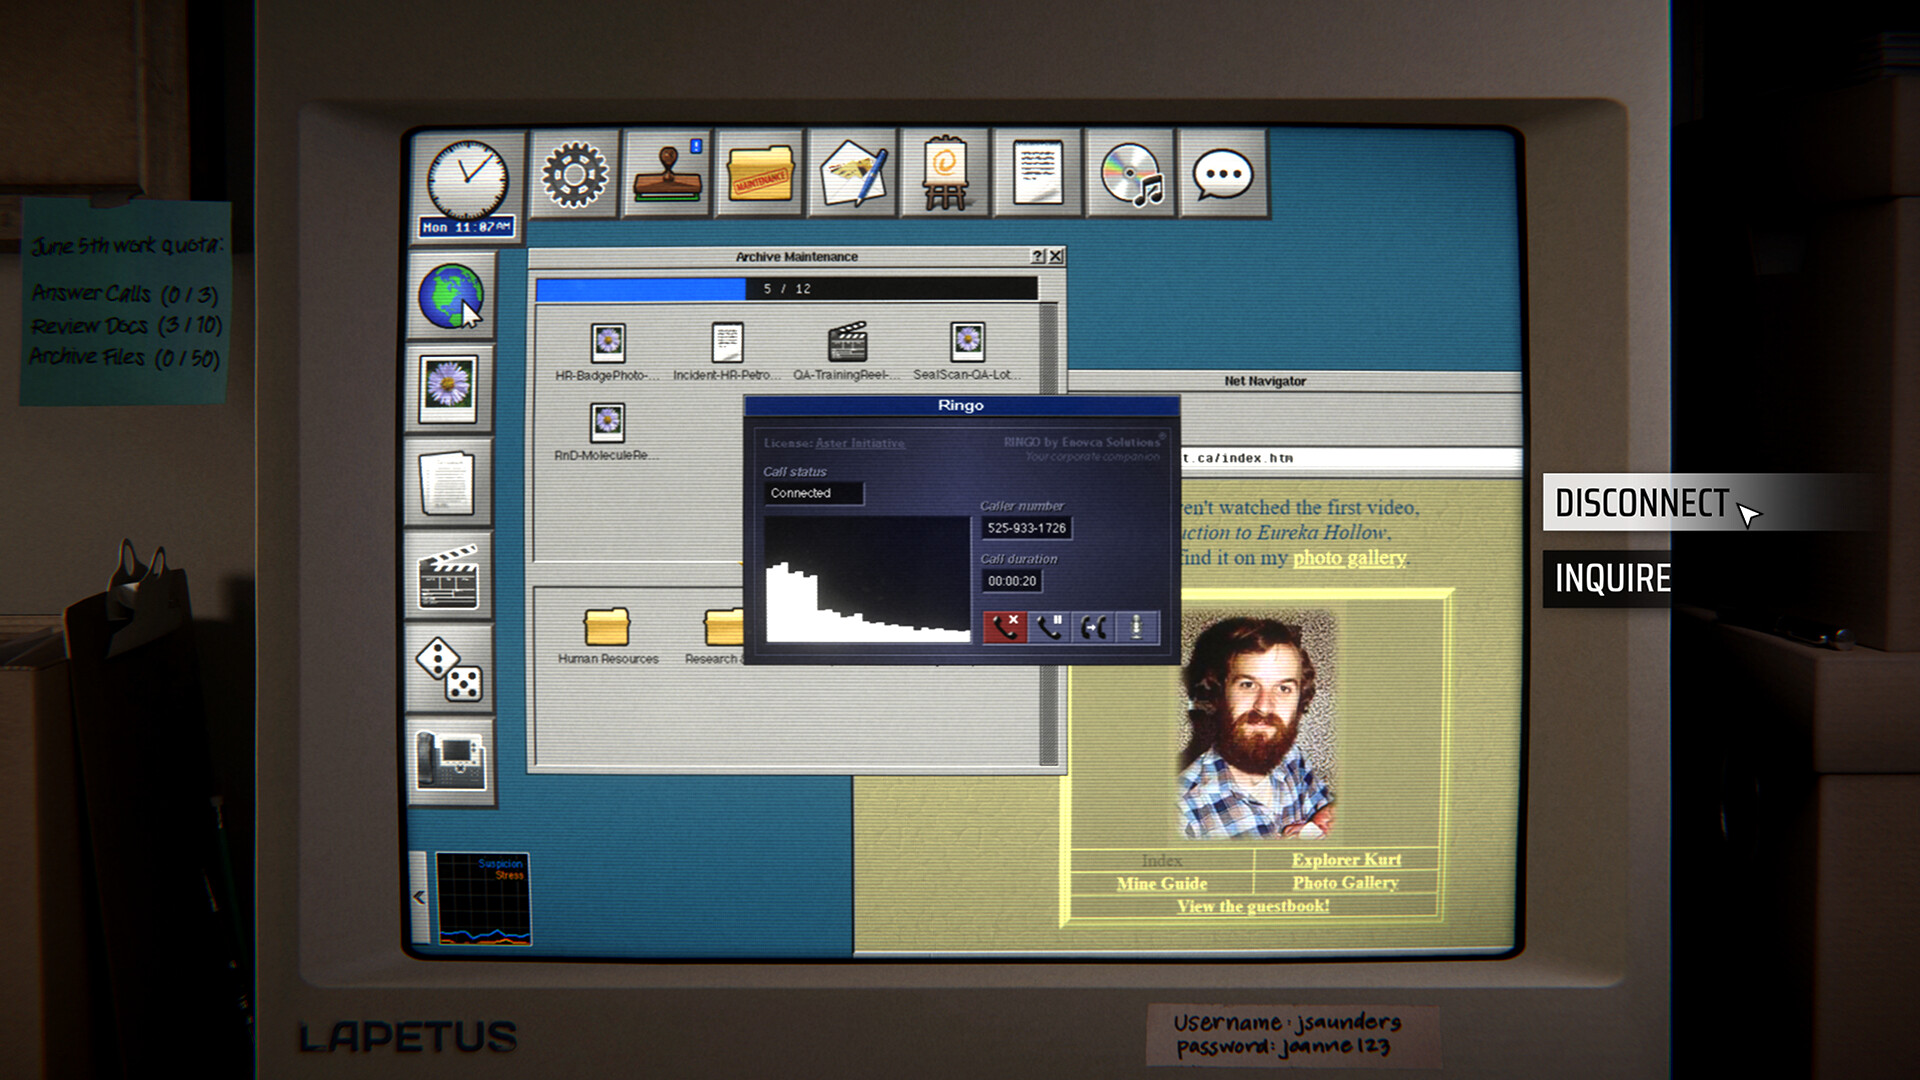Image resolution: width=1920 pixels, height=1080 pixels.
Task: Put the Ringo call on hold
Action: pos(1049,627)
